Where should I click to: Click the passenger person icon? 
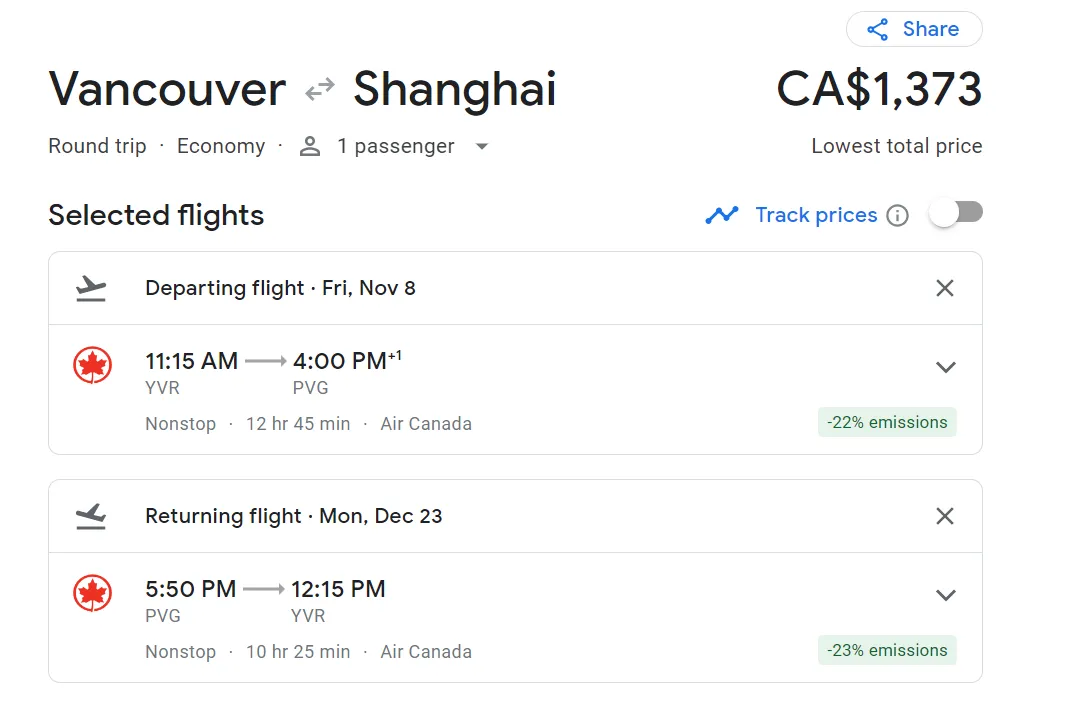(x=310, y=146)
